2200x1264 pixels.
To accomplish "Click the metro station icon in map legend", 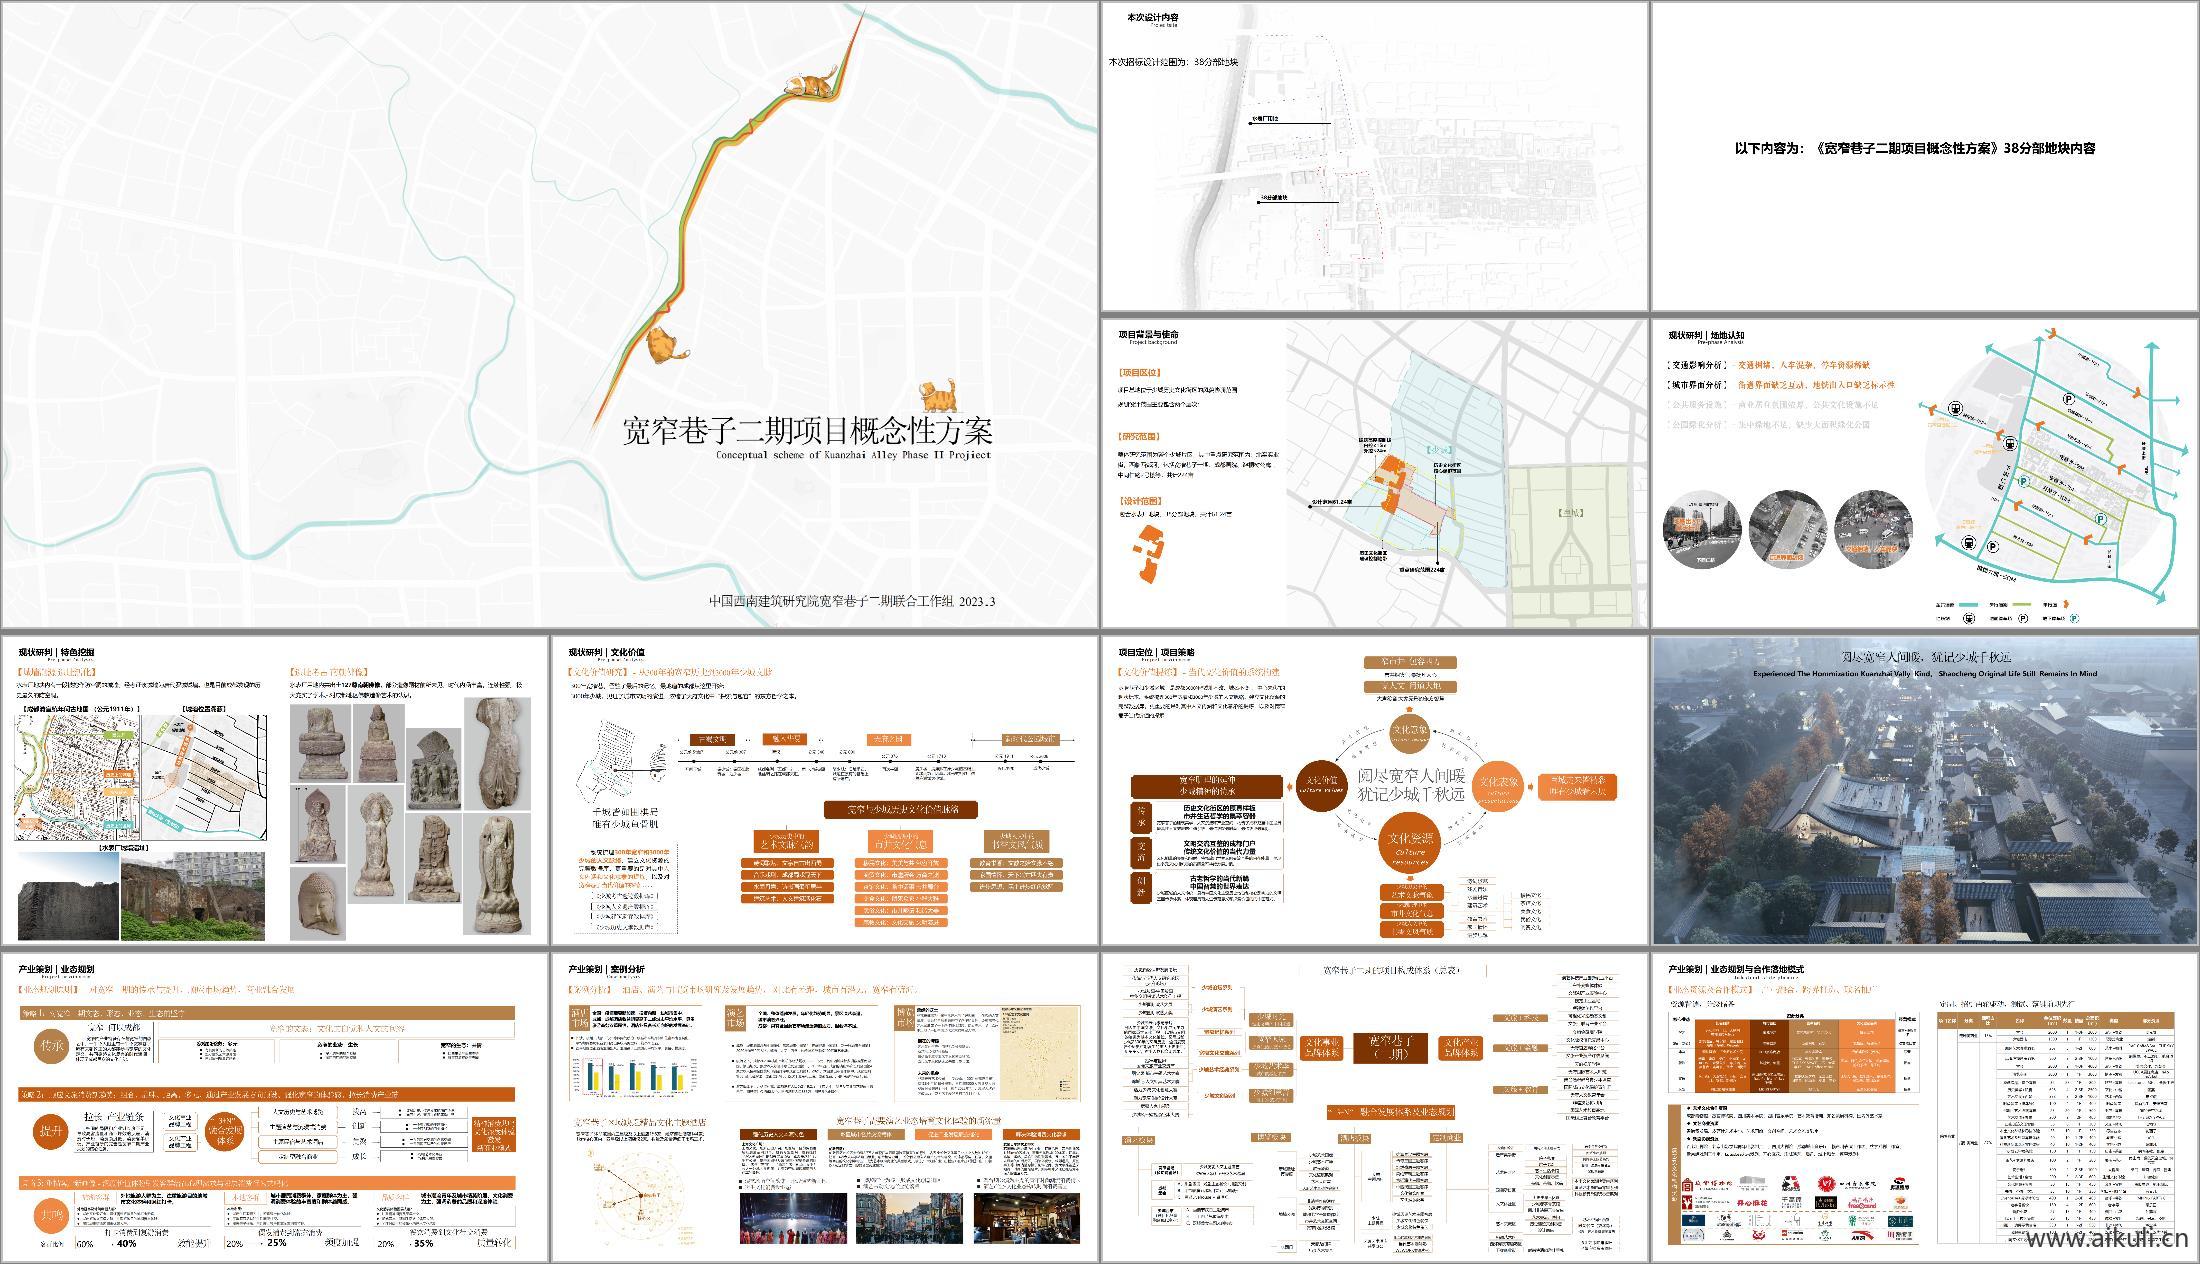I will [1970, 618].
